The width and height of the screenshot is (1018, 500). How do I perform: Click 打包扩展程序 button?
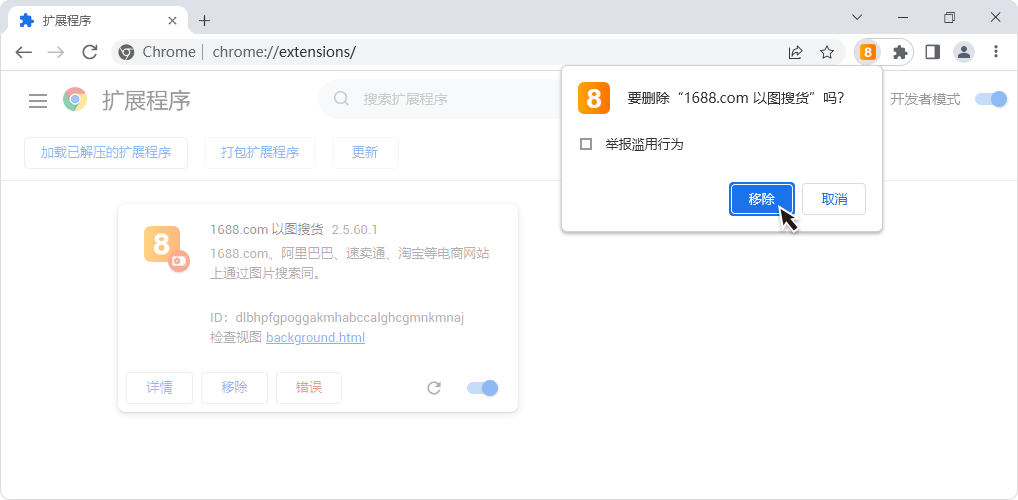click(x=260, y=153)
